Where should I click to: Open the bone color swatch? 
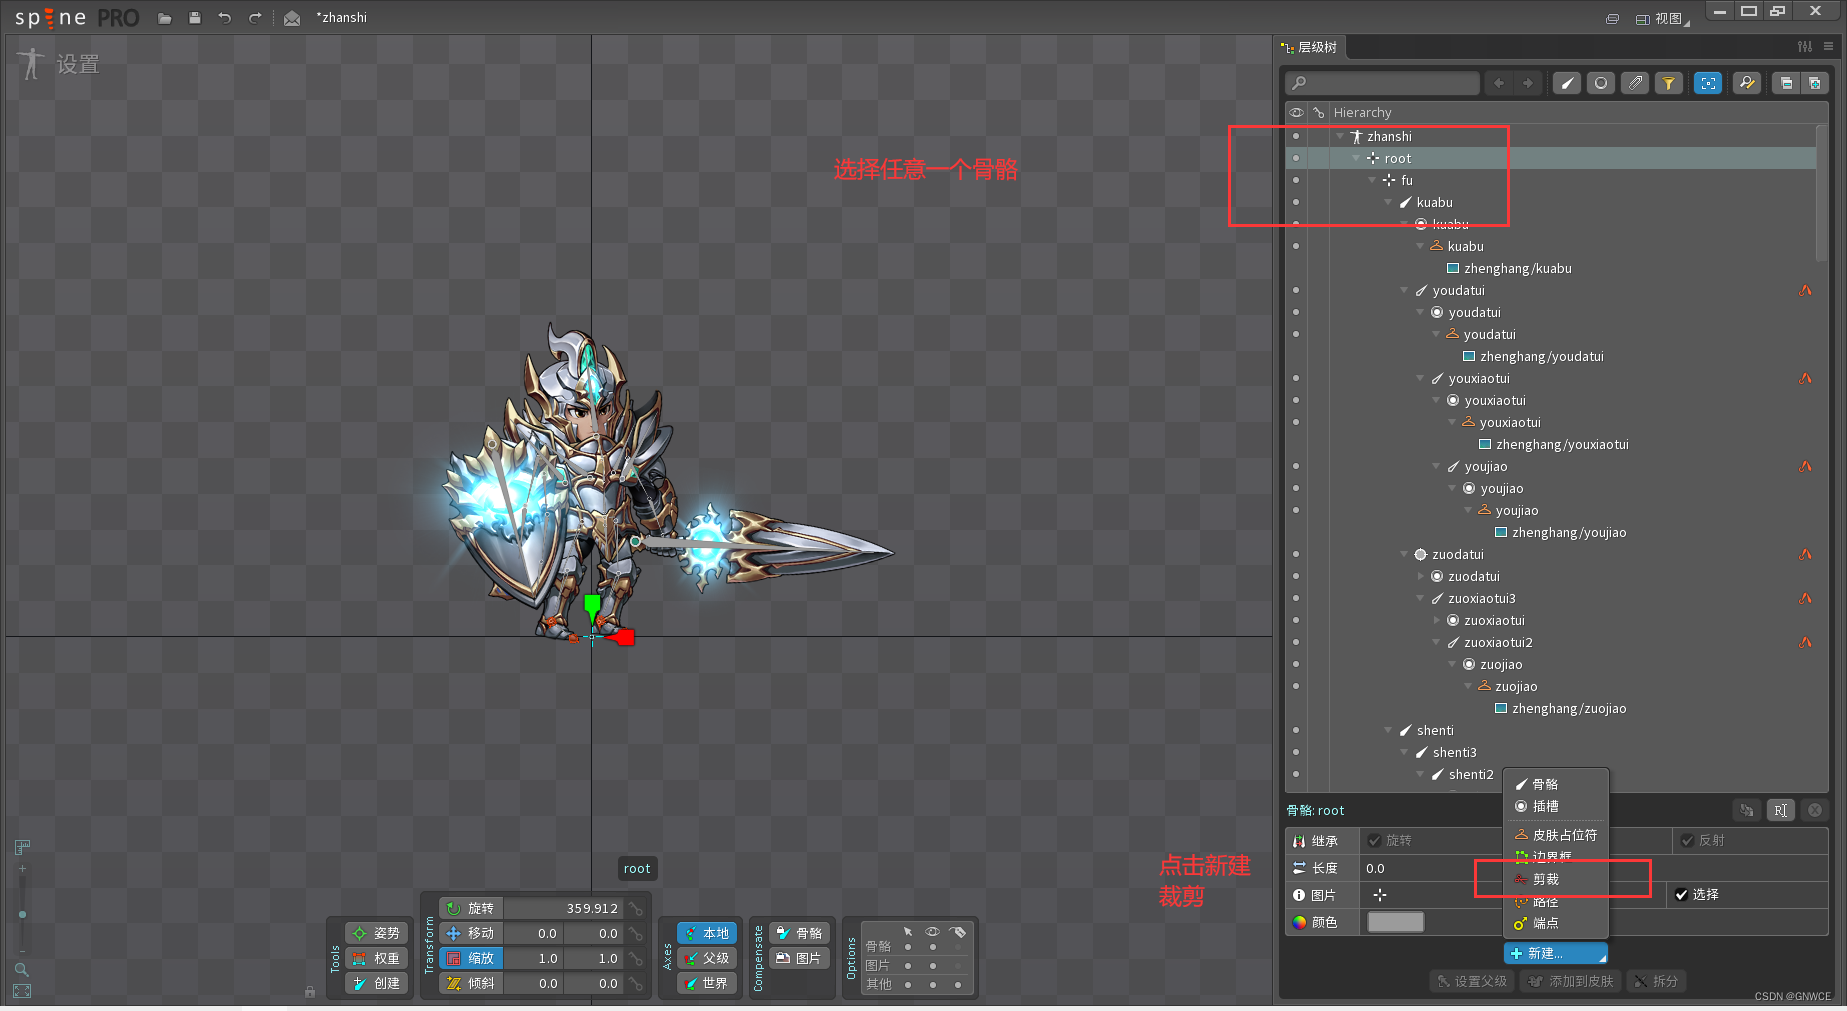coord(1396,922)
